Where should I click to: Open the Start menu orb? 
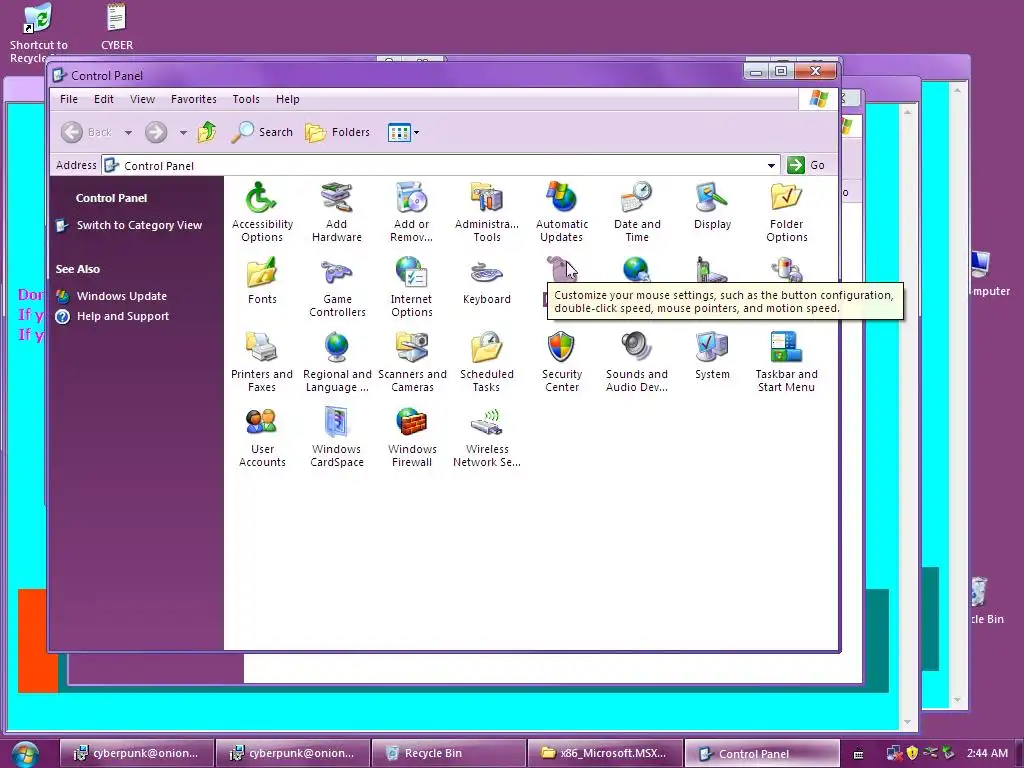click(x=24, y=754)
